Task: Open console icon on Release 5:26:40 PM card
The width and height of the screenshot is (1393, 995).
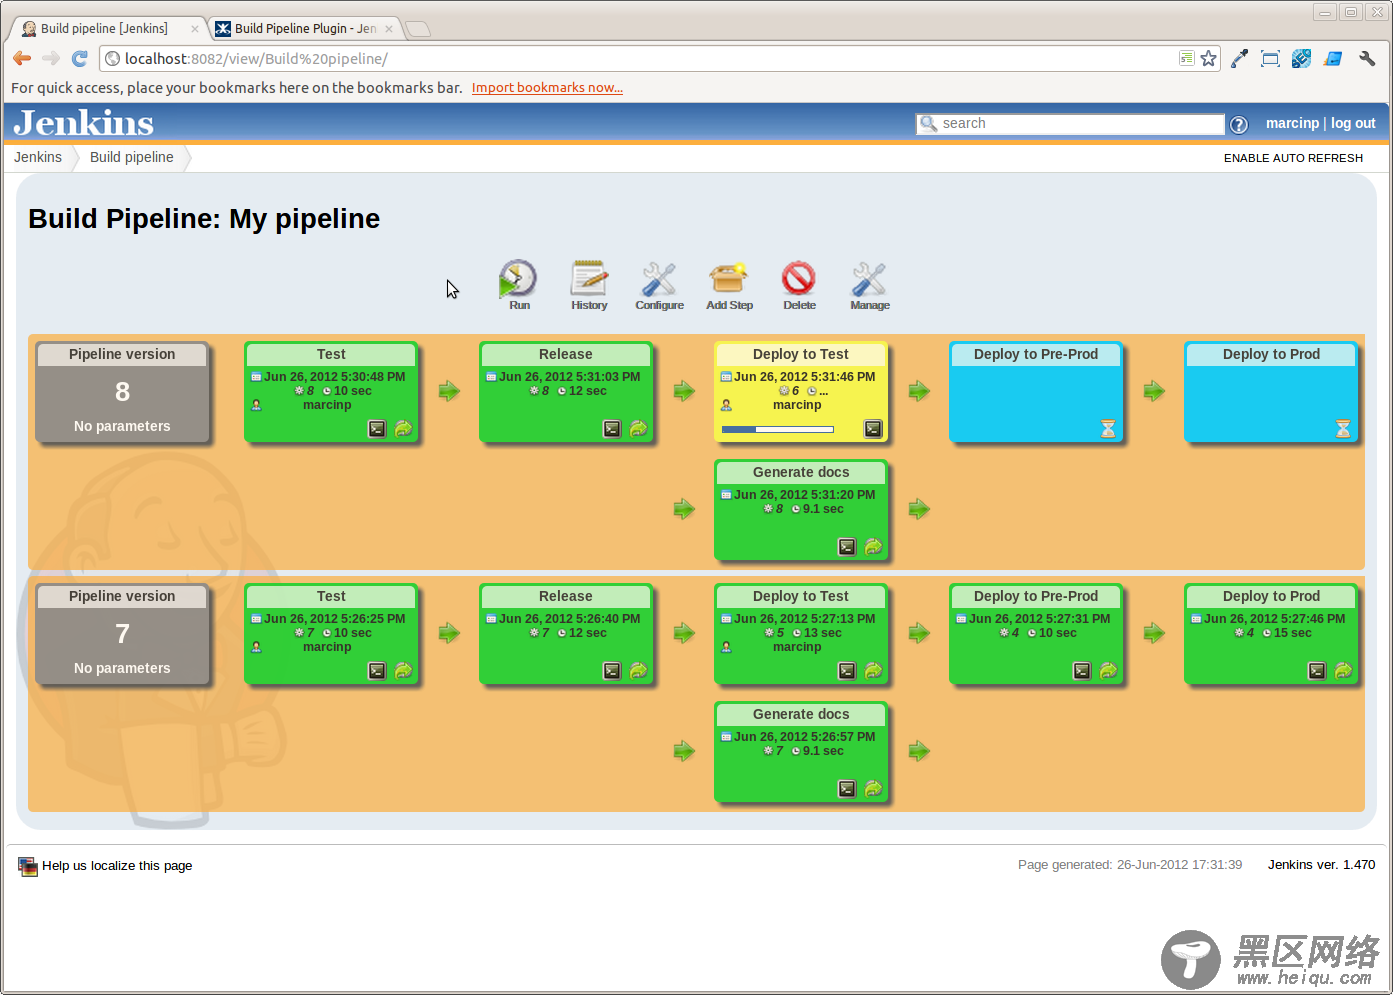Action: [612, 671]
